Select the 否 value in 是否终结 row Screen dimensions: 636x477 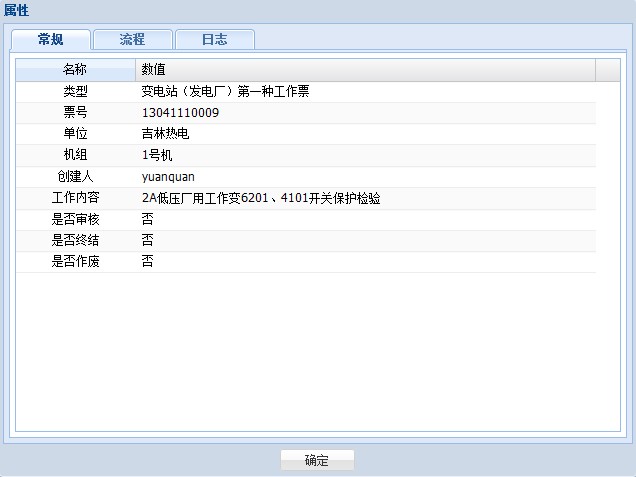point(148,240)
